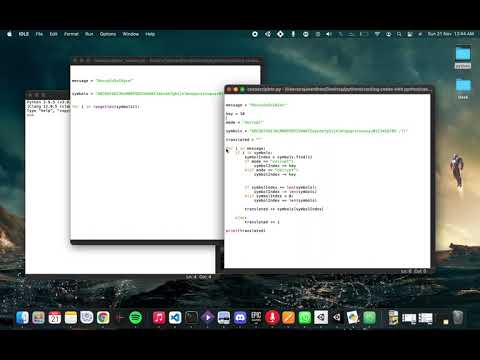Image resolution: width=480 pixels, height=360 pixels.
Task: Open the red microphone app in Dock
Action: point(272,318)
